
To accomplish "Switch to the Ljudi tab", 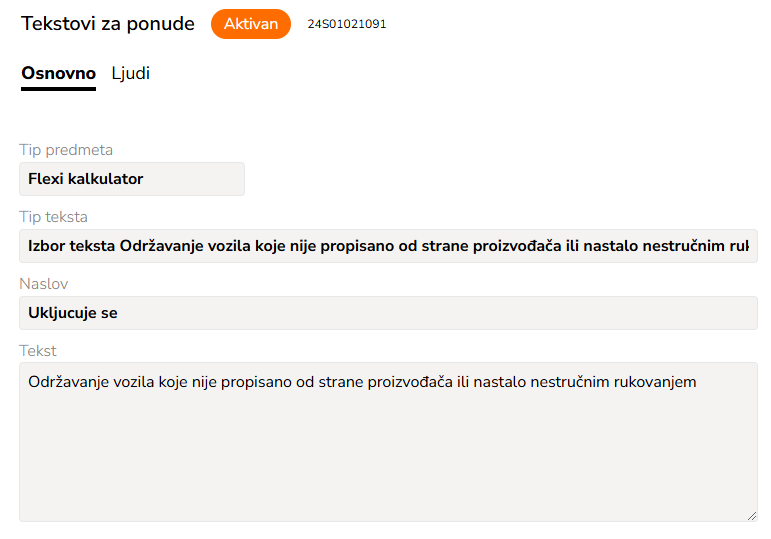I will 131,73.
